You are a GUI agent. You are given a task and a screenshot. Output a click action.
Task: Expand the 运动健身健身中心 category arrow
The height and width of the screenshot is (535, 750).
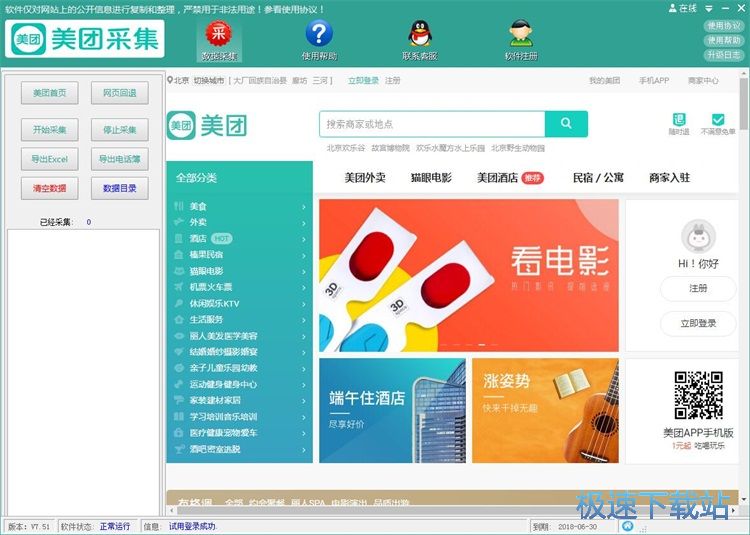click(x=304, y=385)
